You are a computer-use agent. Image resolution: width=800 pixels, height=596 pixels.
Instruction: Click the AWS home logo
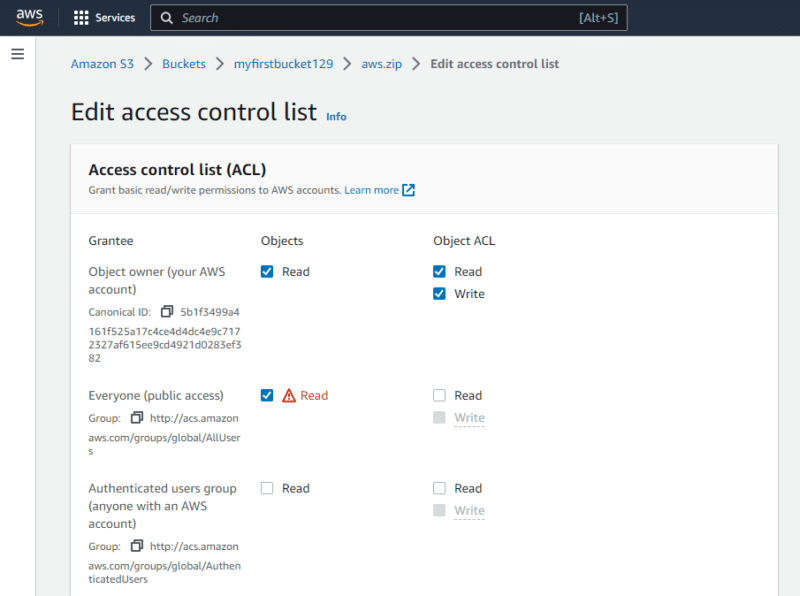[x=29, y=17]
